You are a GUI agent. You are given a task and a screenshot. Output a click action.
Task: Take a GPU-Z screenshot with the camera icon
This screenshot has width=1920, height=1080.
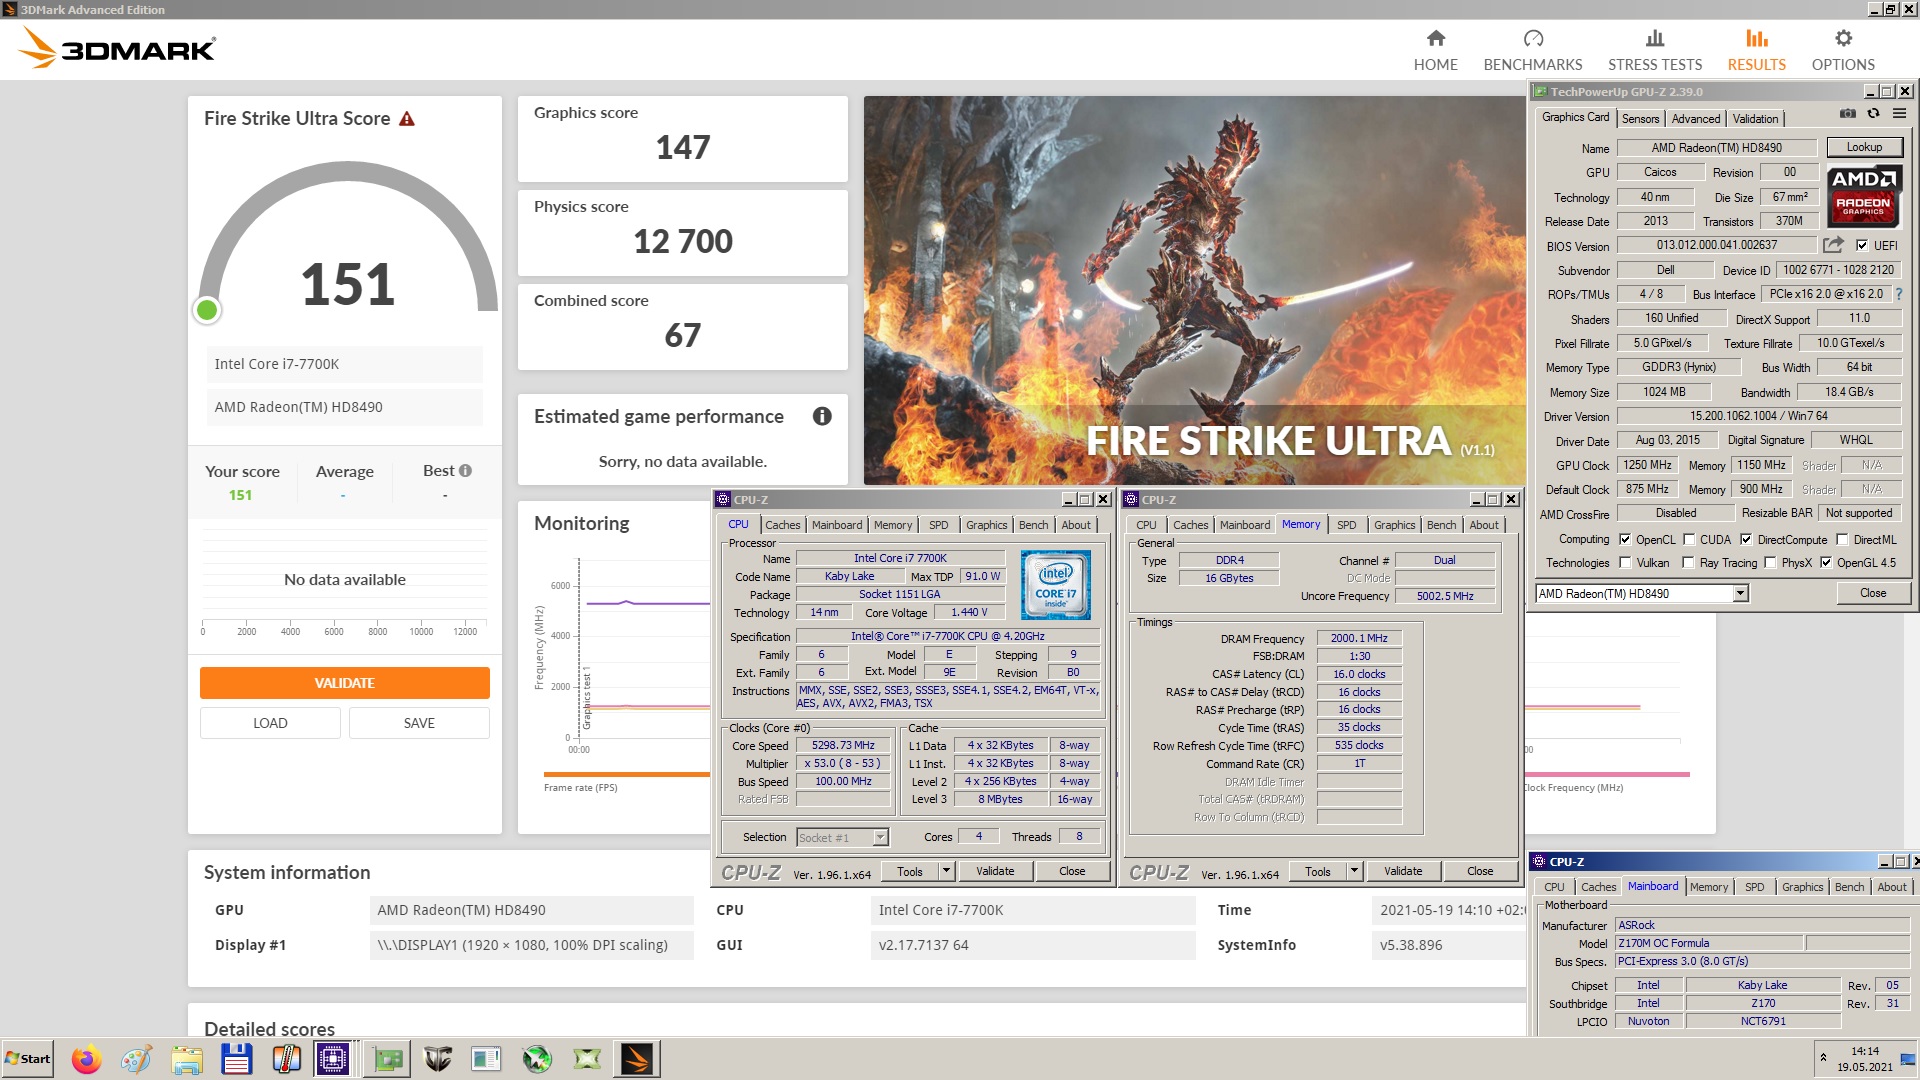[x=1848, y=114]
